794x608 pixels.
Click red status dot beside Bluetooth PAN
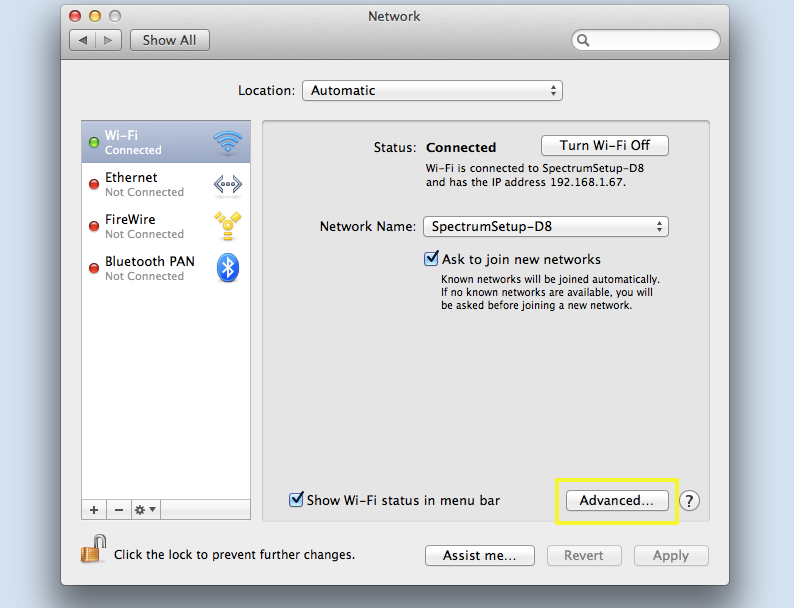coord(94,268)
